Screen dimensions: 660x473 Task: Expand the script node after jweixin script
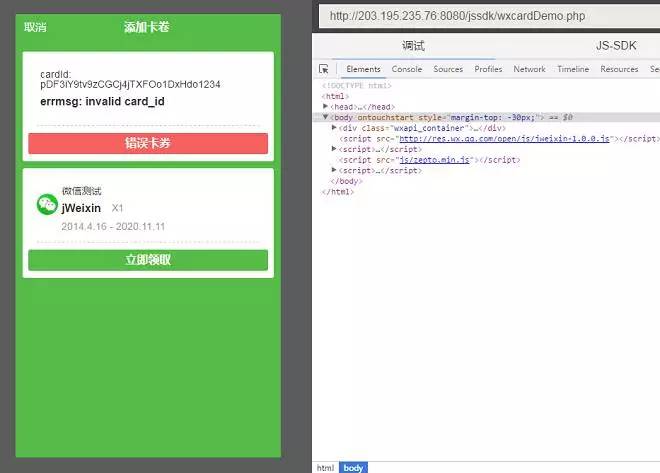(334, 149)
